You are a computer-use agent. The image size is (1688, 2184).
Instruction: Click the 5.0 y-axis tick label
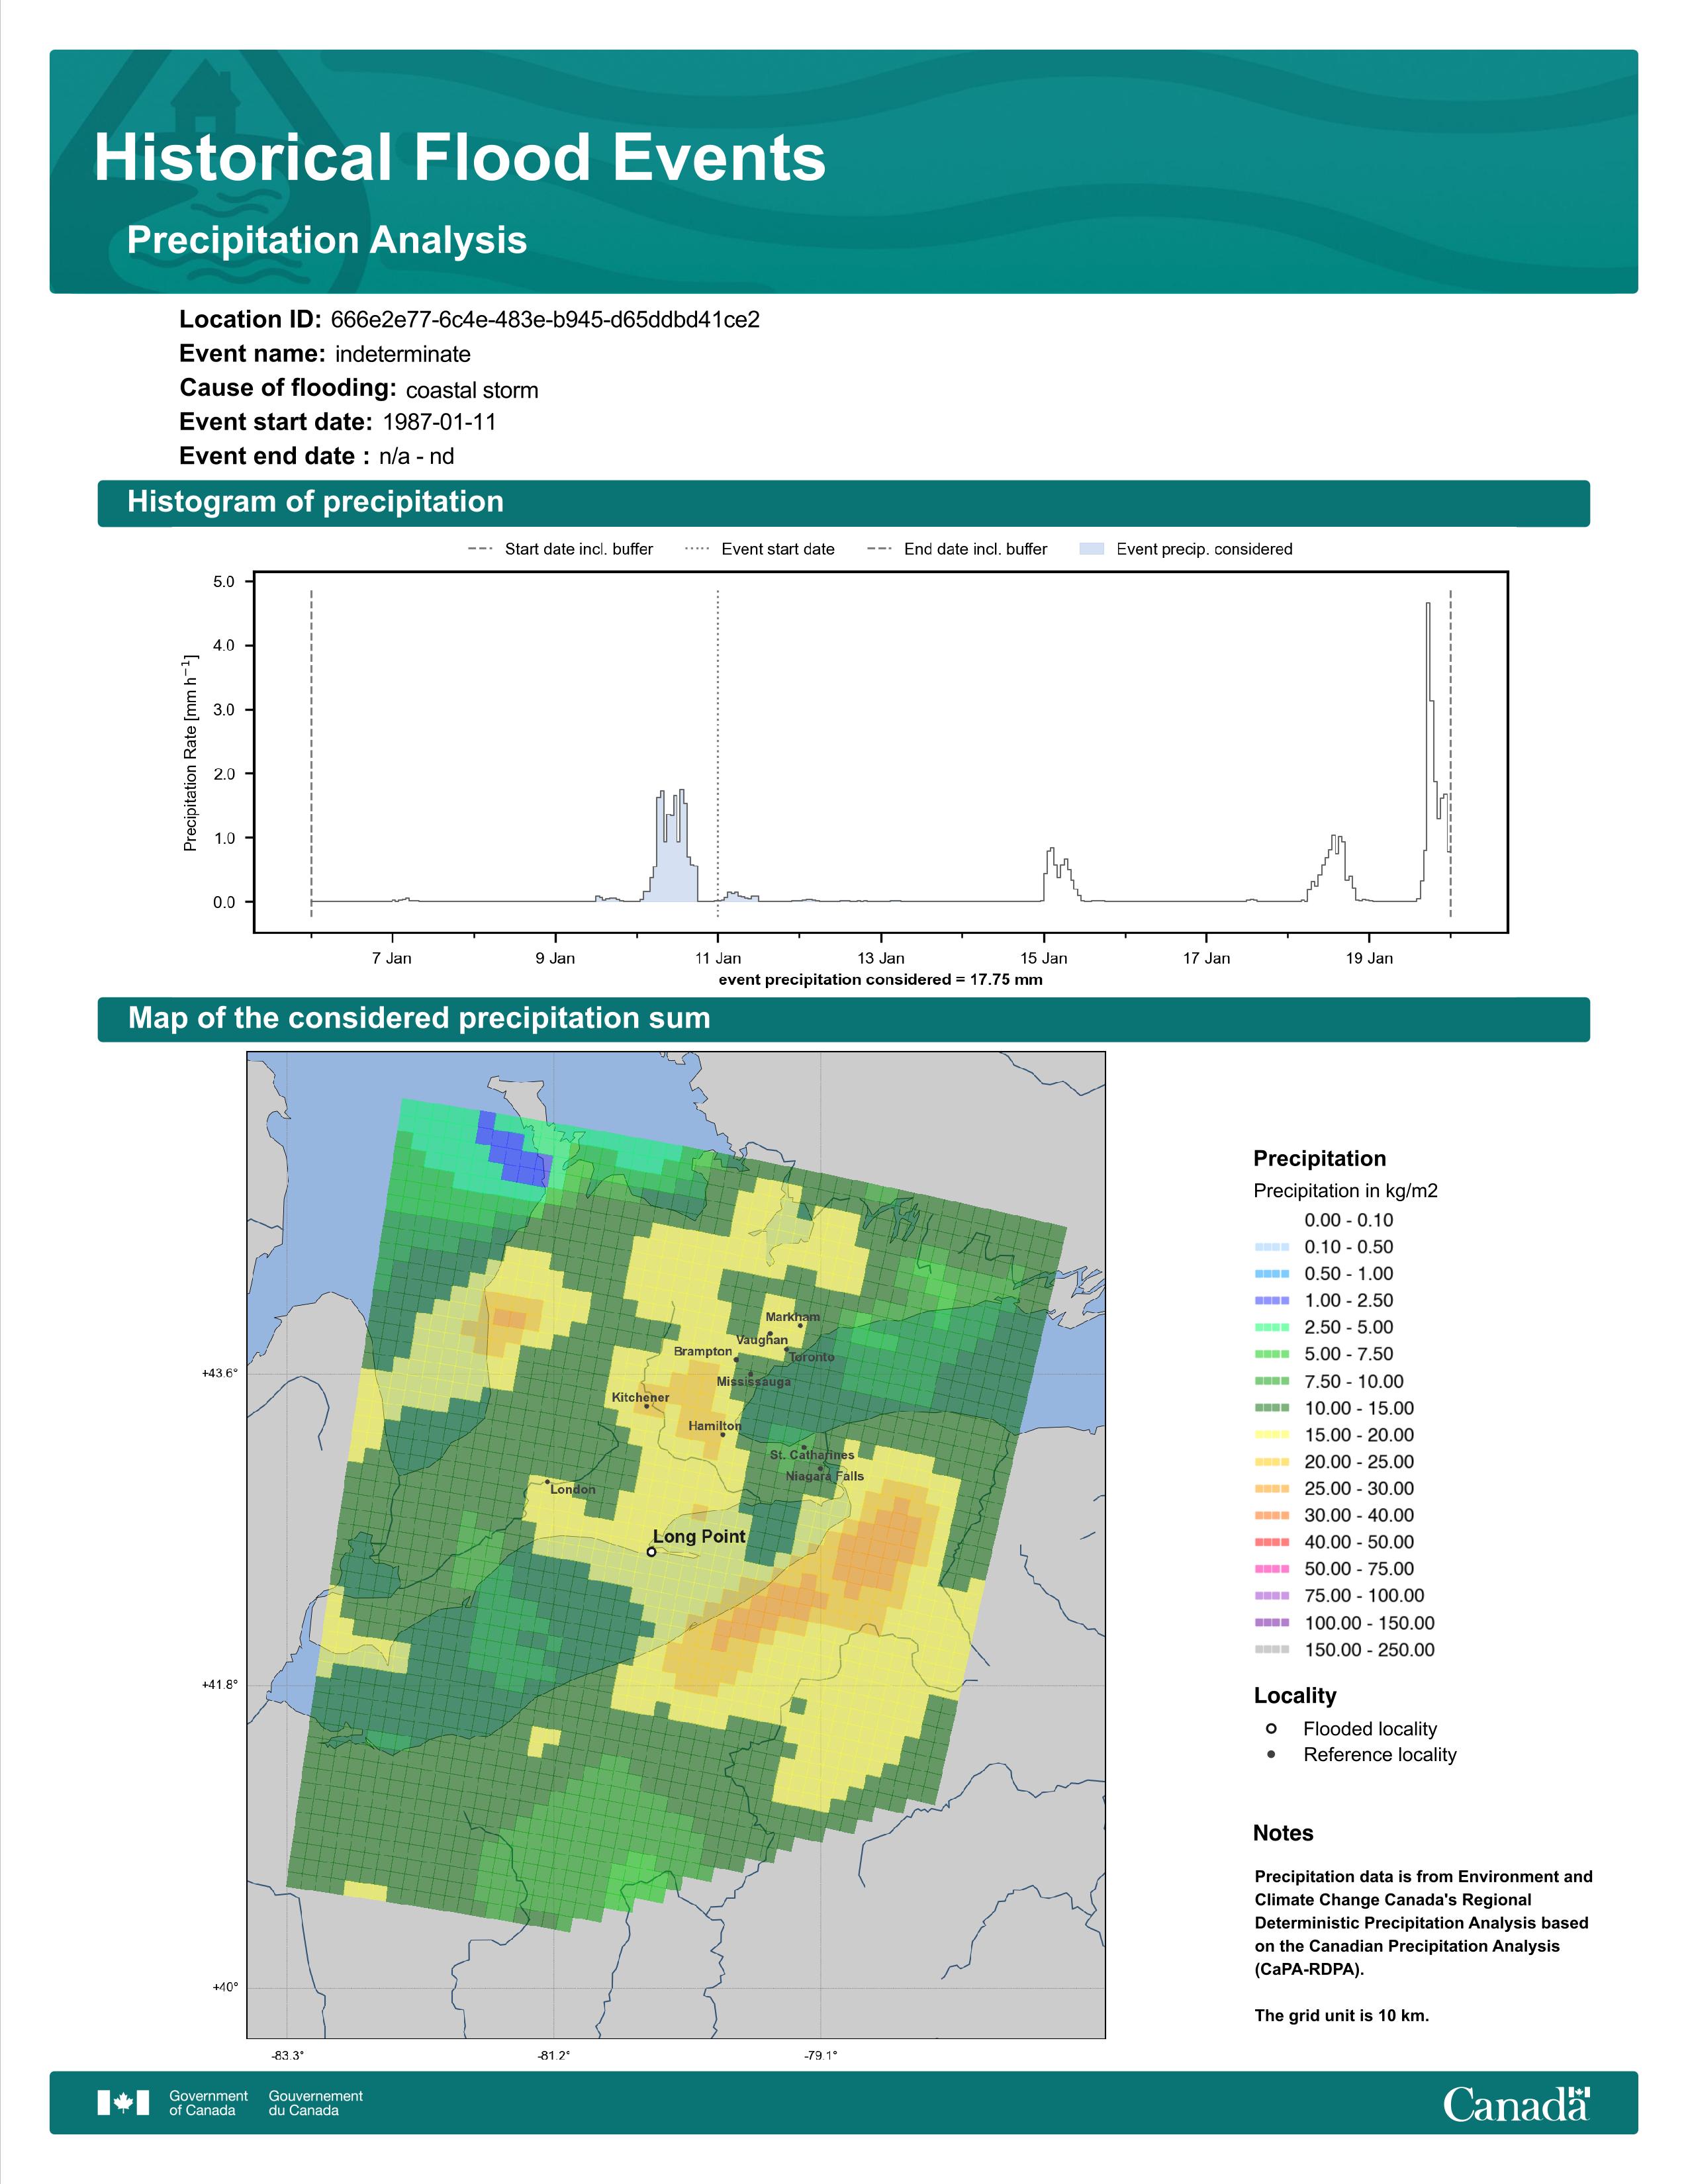[224, 582]
